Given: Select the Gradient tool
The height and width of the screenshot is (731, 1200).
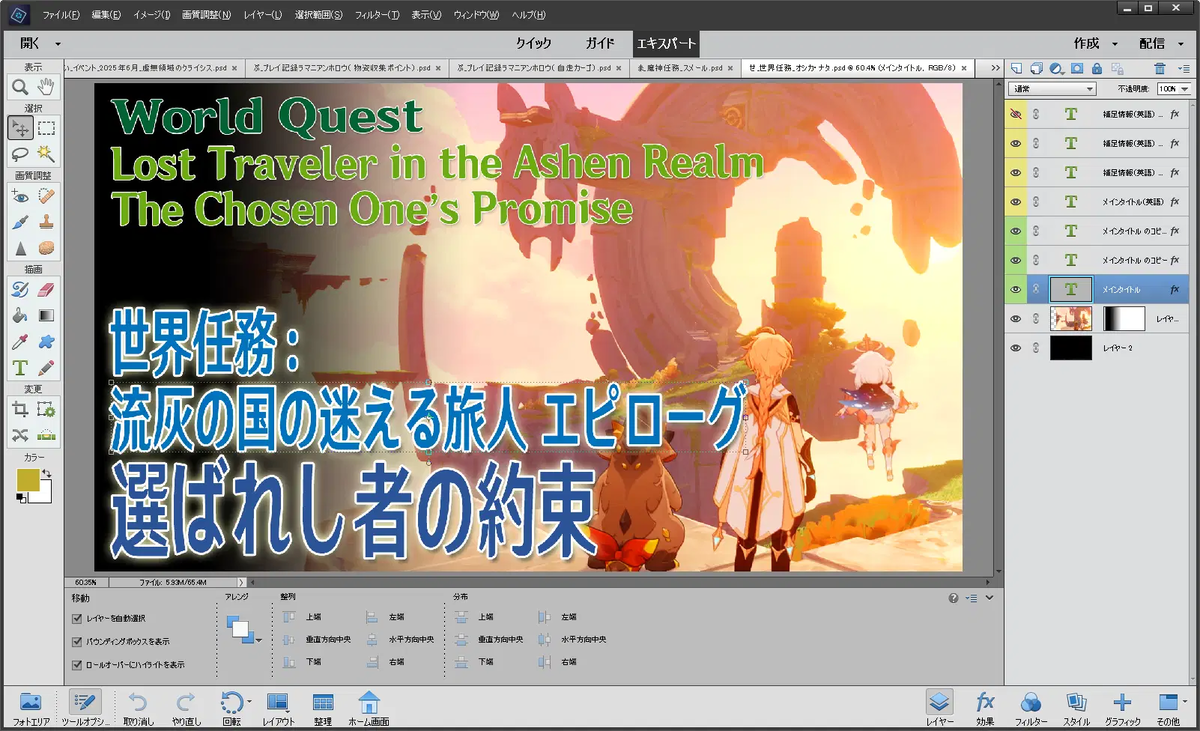Looking at the screenshot, I should click(46, 315).
